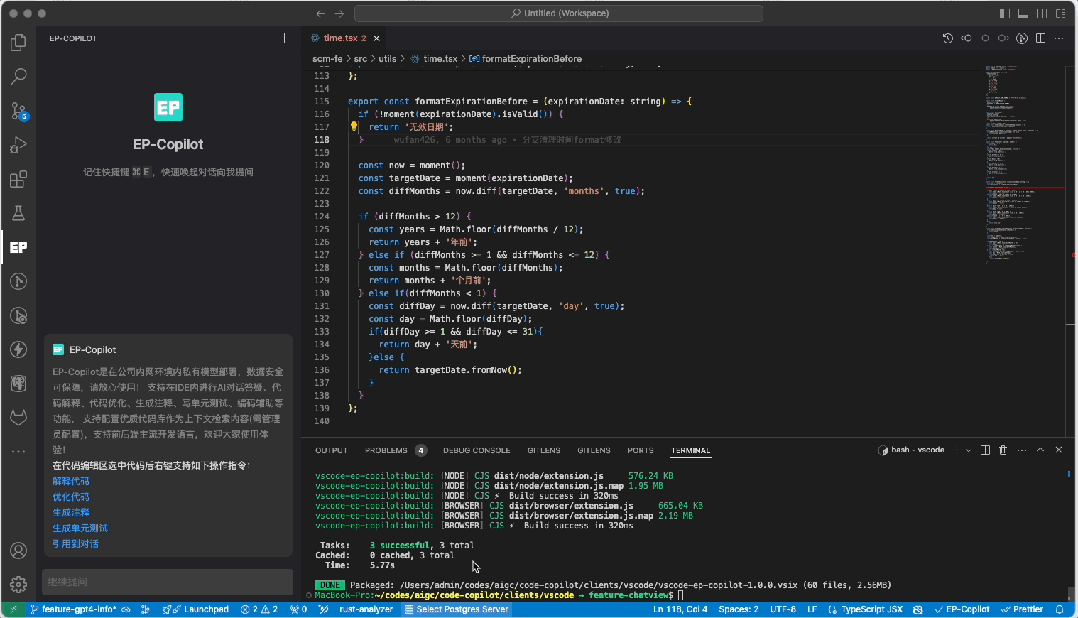
Task: Click the file history clock icon
Action: (x=947, y=38)
